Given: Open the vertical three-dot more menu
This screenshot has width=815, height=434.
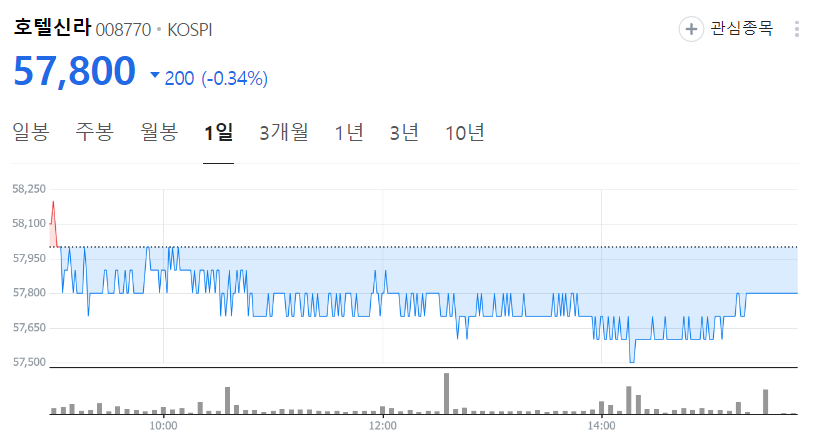Looking at the screenshot, I should point(796,29).
